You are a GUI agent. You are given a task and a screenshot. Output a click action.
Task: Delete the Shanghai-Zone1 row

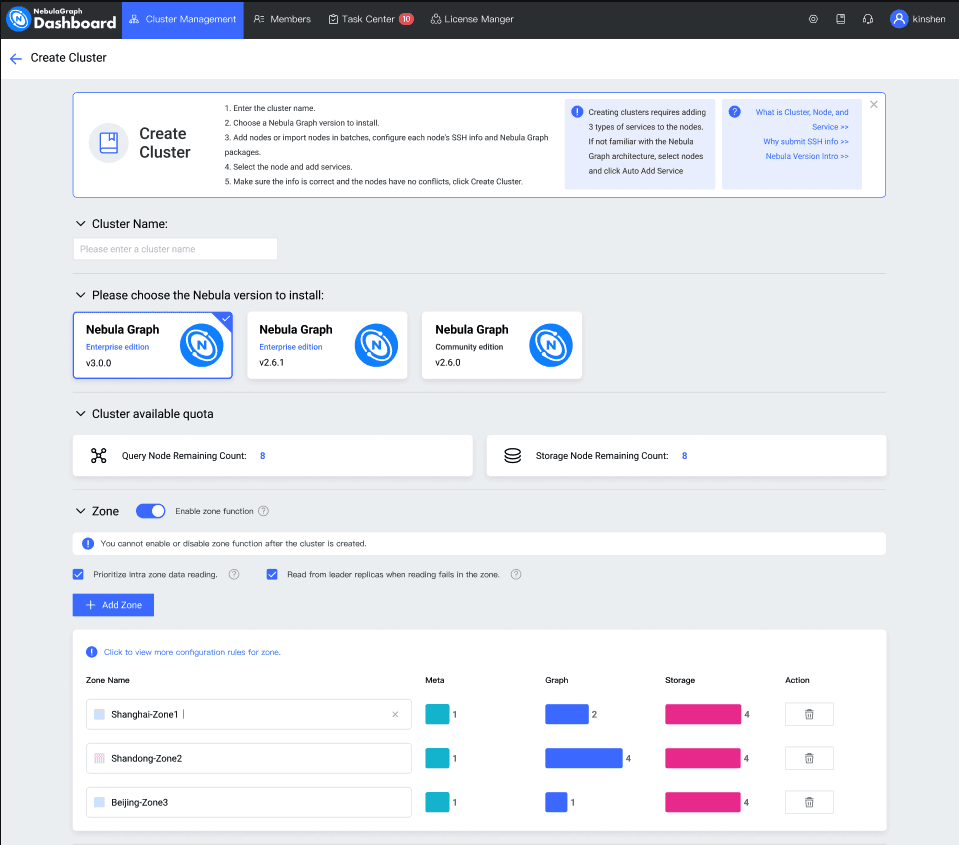(x=809, y=714)
